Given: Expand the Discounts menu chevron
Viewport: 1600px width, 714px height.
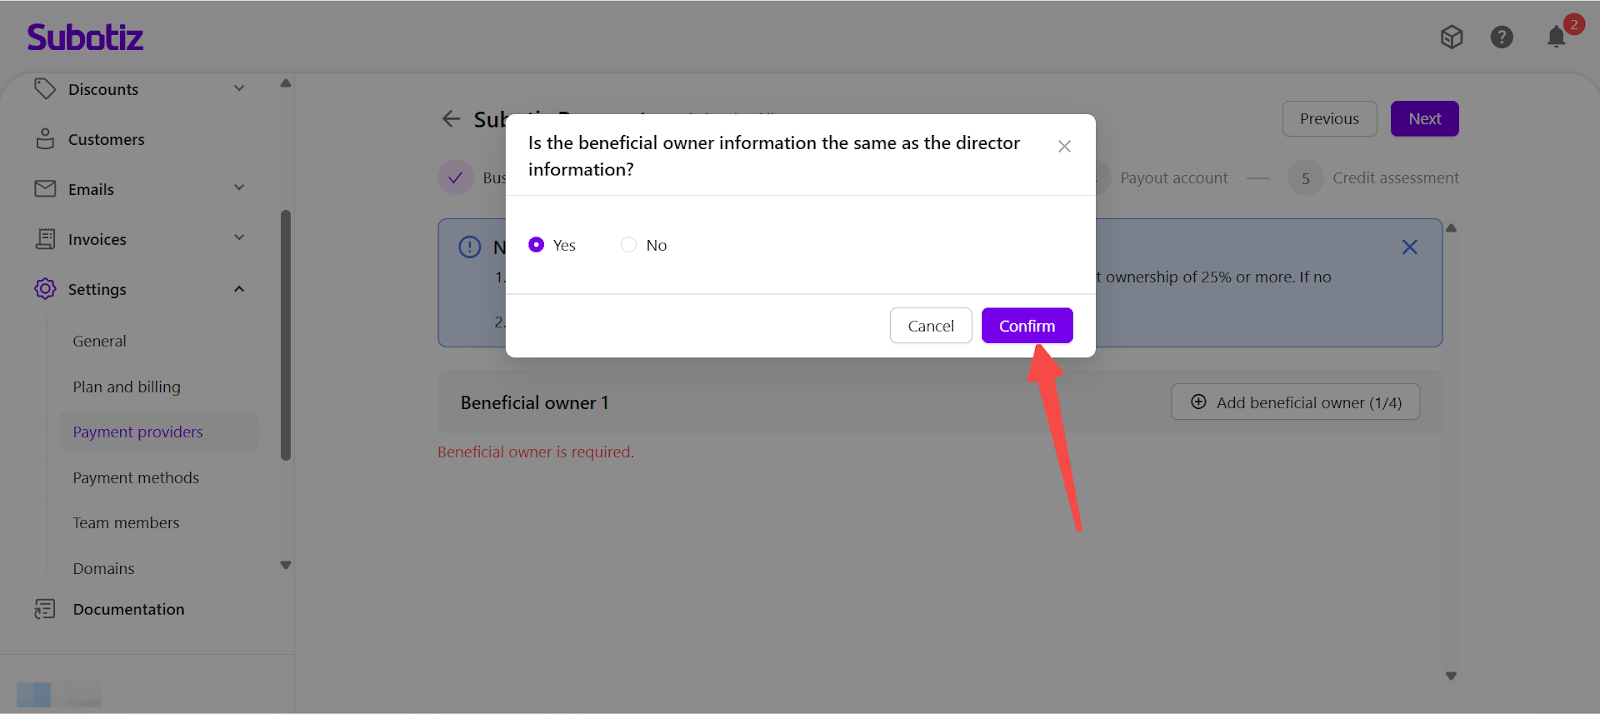Looking at the screenshot, I should pyautogui.click(x=239, y=89).
